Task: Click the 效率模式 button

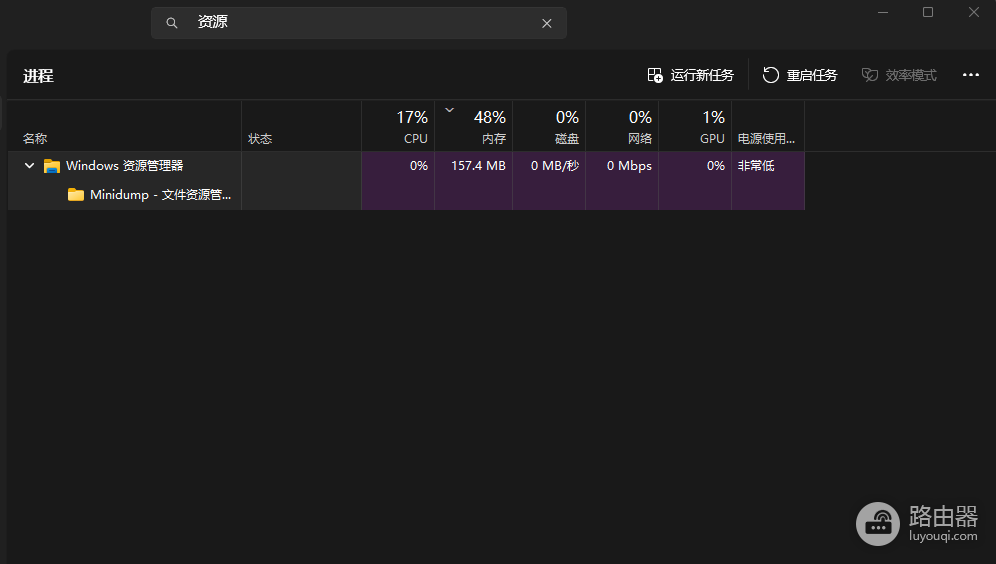Action: (x=899, y=75)
